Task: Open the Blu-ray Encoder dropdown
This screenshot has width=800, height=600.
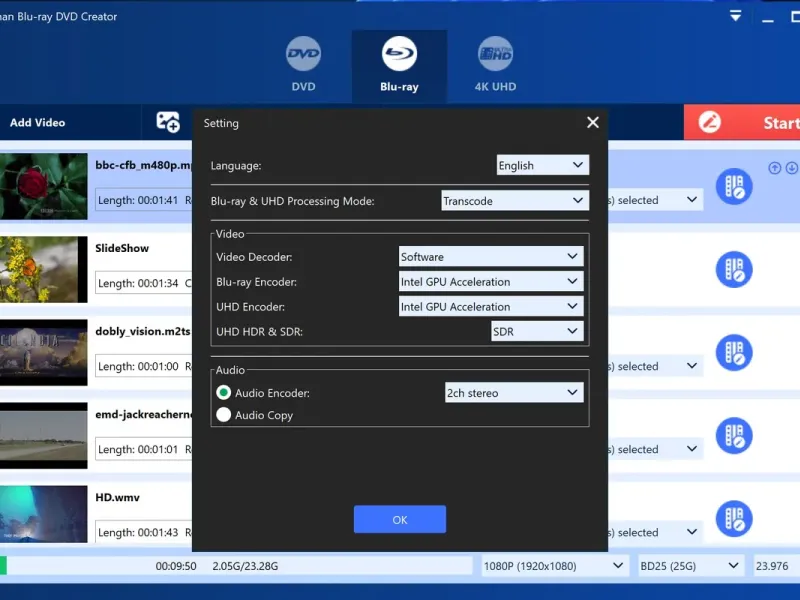Action: 491,281
